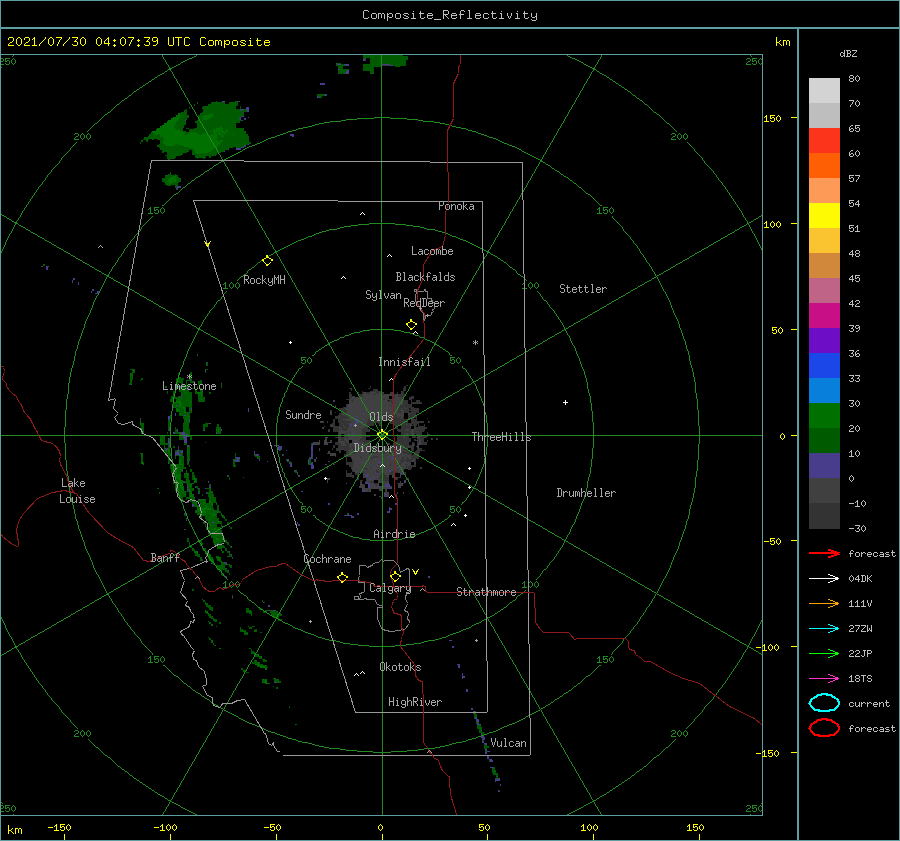The height and width of the screenshot is (841, 900).
Task: Click the Banff town label
Action: click(165, 557)
